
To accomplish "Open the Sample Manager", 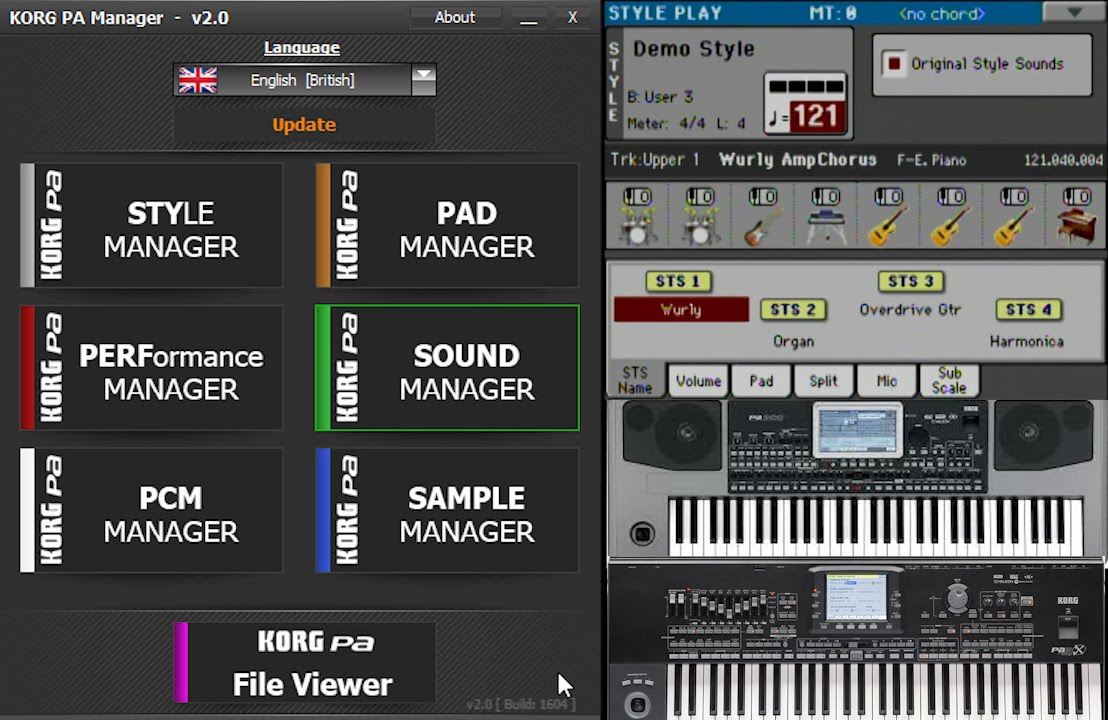I will click(x=447, y=510).
